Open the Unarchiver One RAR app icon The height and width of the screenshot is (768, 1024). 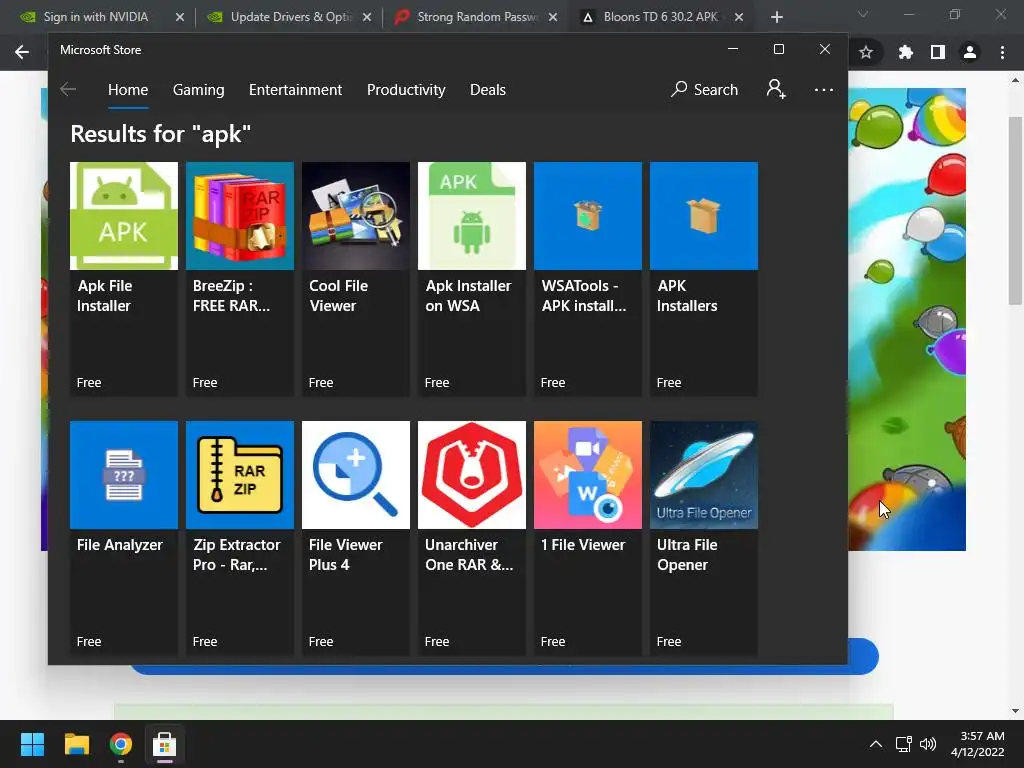point(472,475)
